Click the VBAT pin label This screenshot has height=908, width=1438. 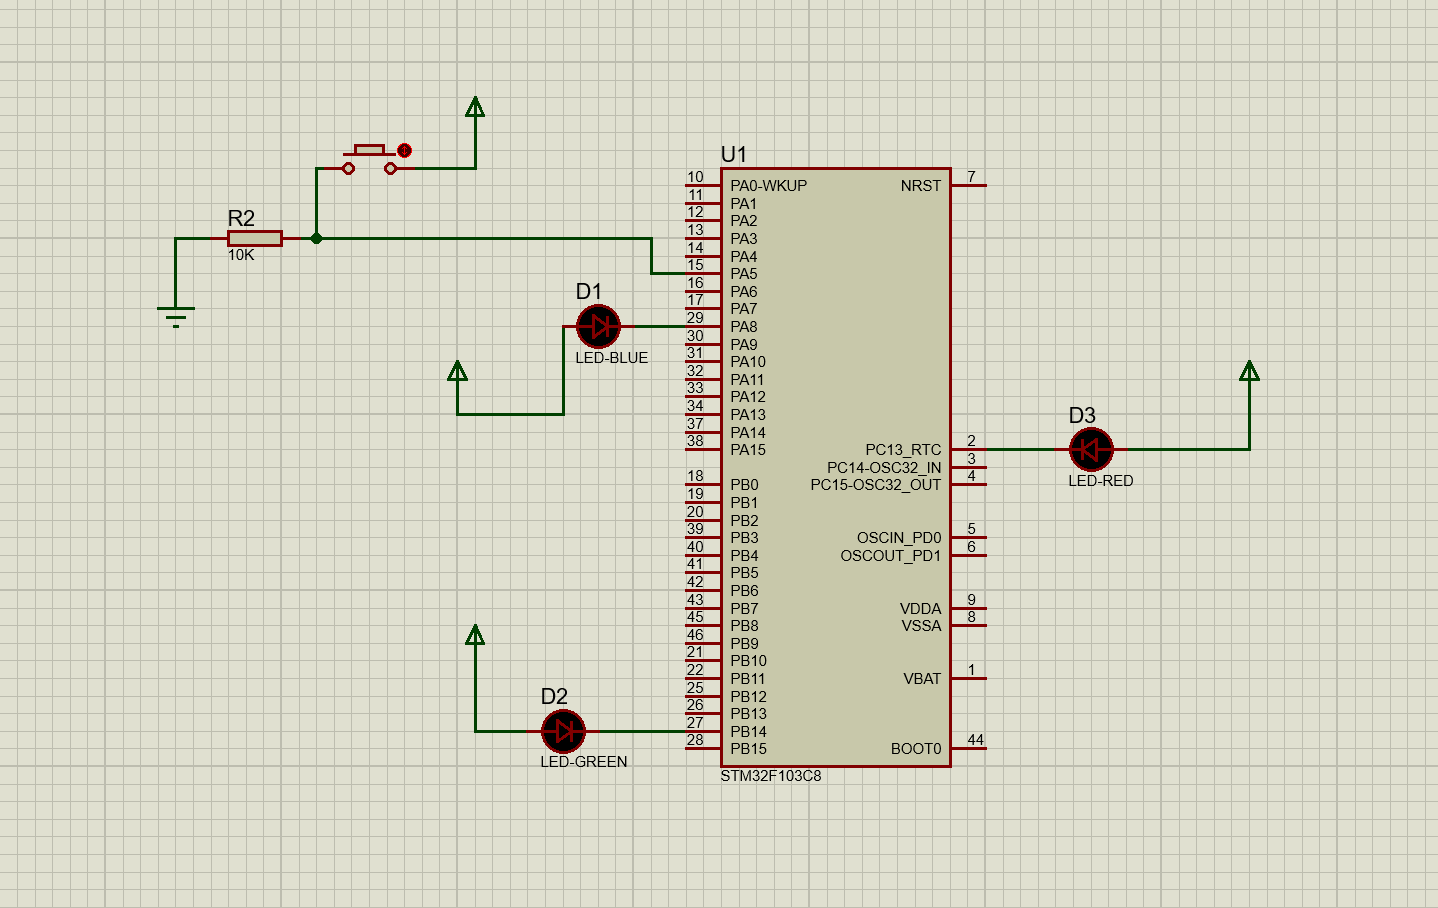[x=923, y=679]
